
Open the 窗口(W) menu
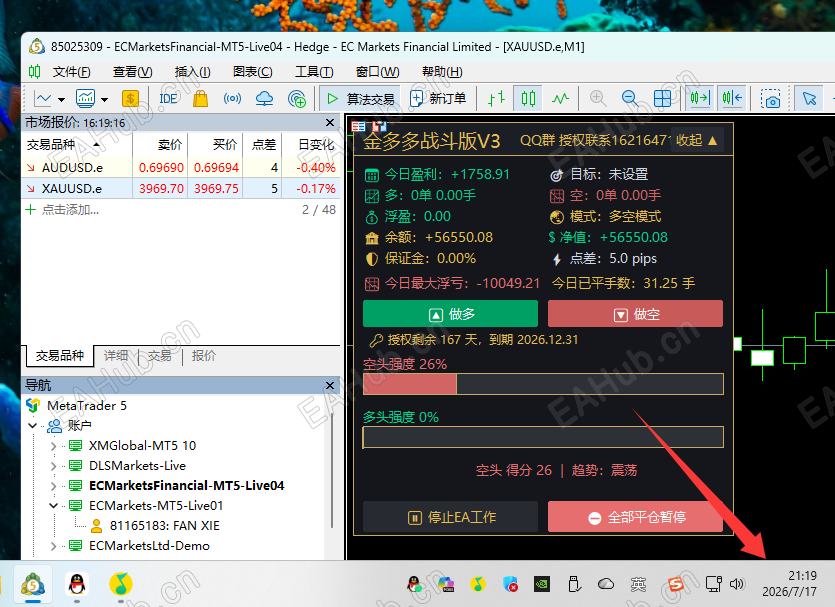(378, 71)
